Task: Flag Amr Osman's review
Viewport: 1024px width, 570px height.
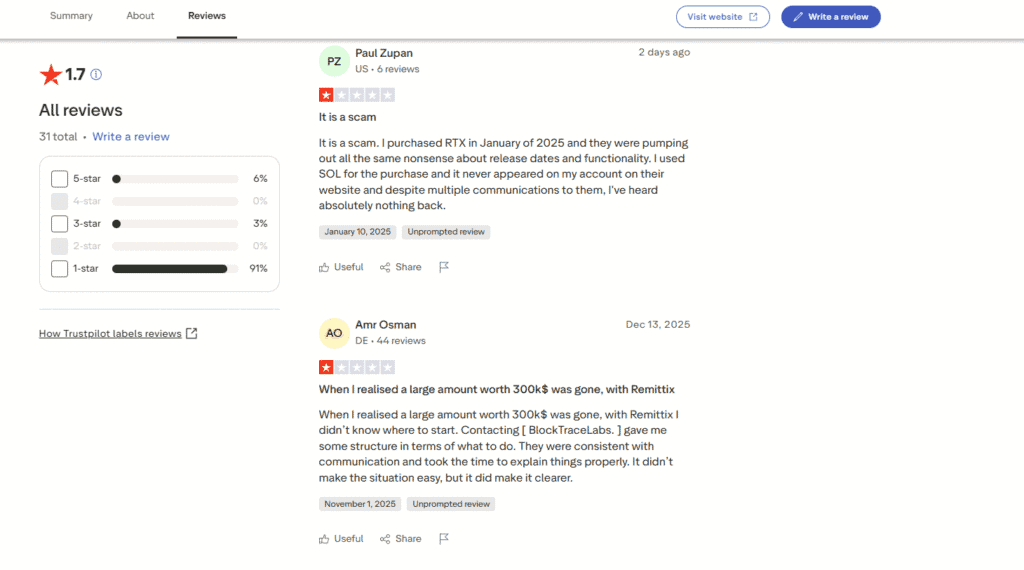Action: point(444,539)
